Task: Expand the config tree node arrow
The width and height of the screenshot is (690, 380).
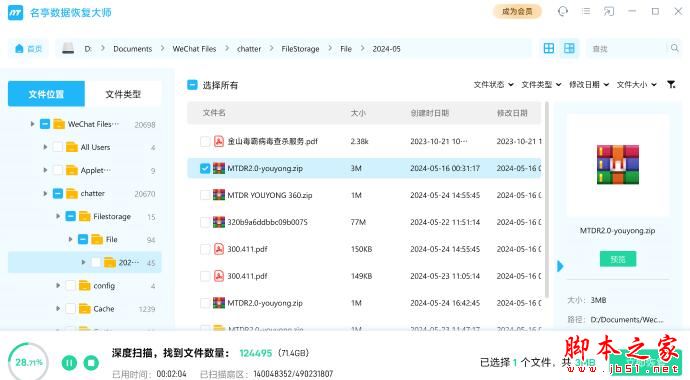Action: tap(58, 285)
